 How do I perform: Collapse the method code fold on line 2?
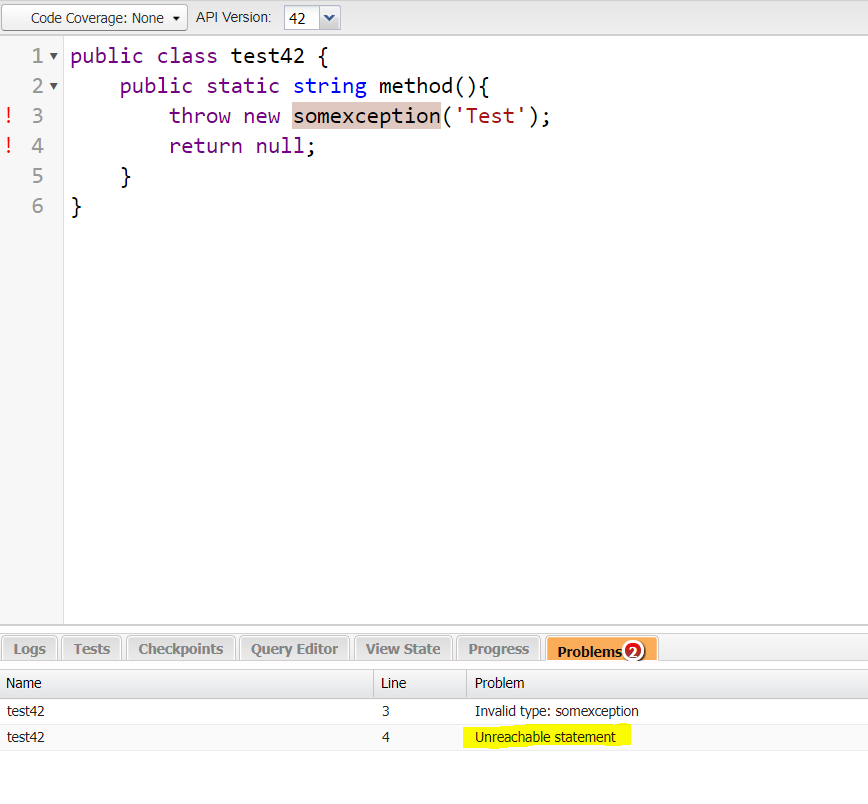(x=51, y=86)
